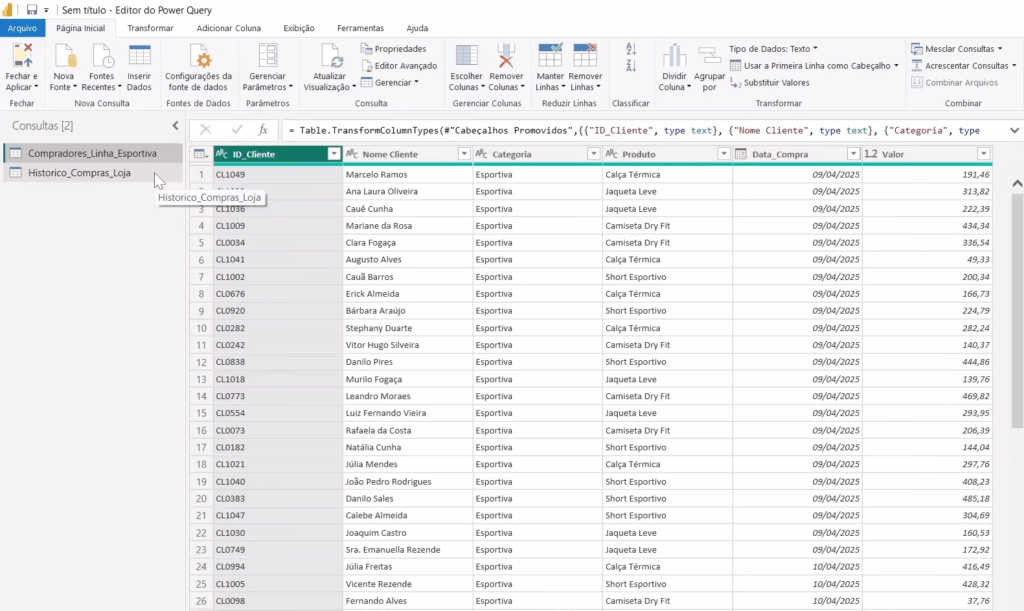Viewport: 1024px width, 611px height.
Task: Sort ascending with the A-Z icon
Action: point(631,49)
